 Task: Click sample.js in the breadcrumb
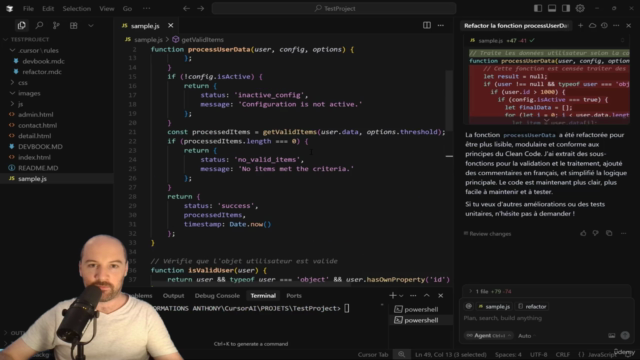(148, 40)
